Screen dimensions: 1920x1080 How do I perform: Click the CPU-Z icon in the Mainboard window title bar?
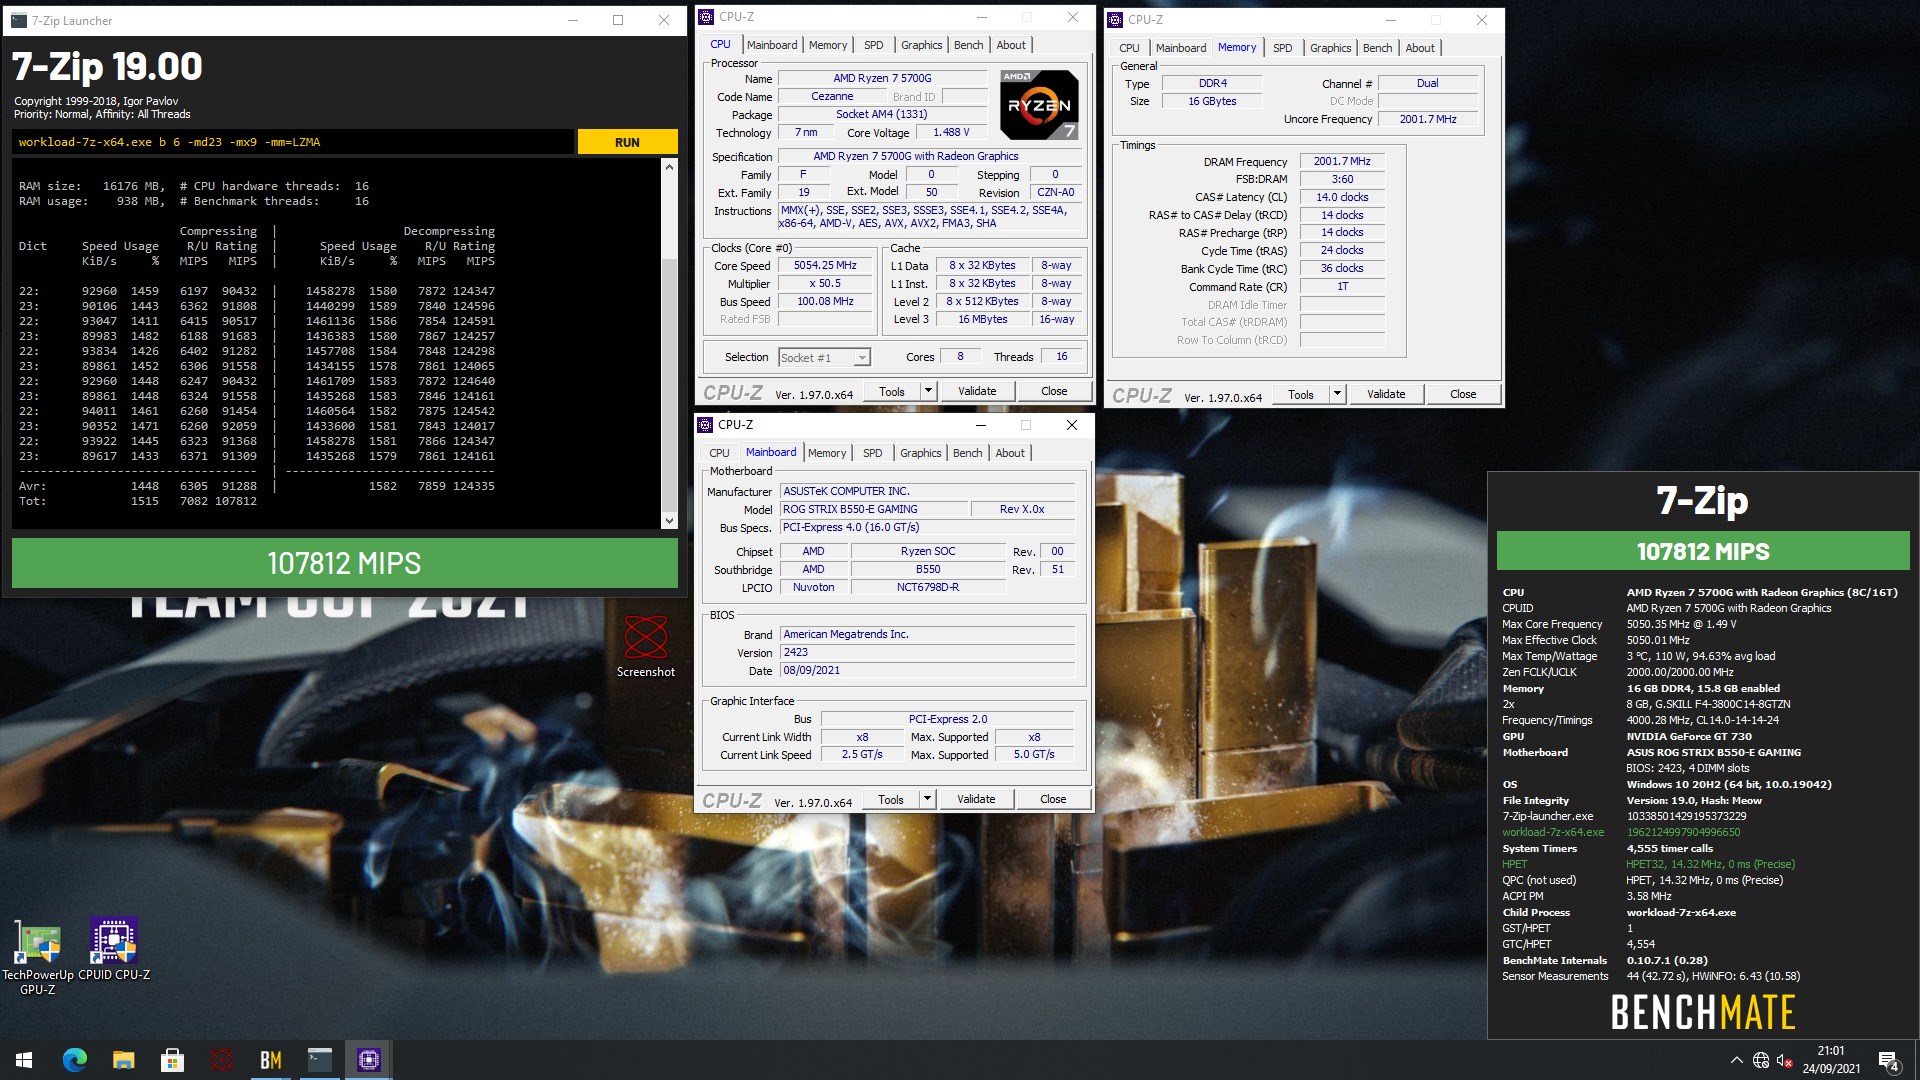[705, 424]
